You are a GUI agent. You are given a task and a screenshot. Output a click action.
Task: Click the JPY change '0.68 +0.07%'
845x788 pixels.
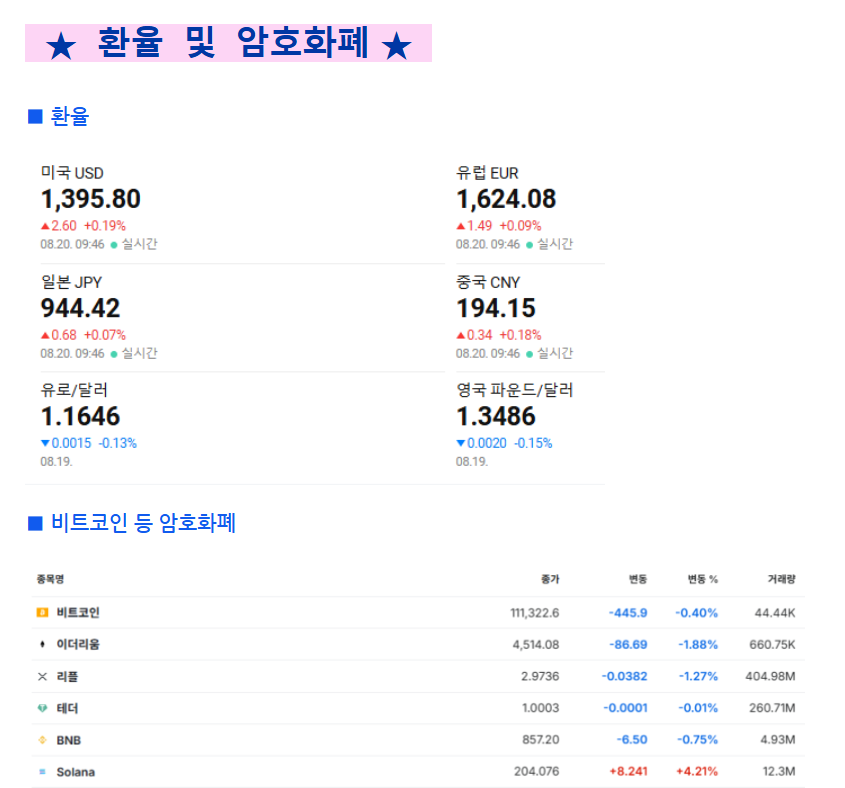point(83,335)
